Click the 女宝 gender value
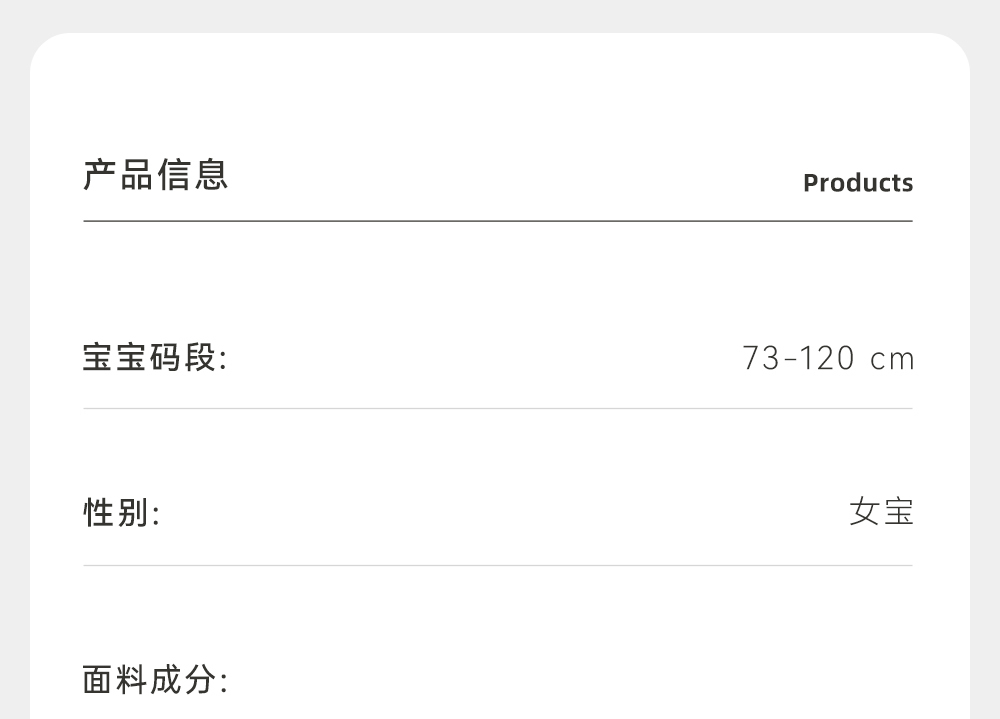The image size is (1000, 719). point(881,513)
